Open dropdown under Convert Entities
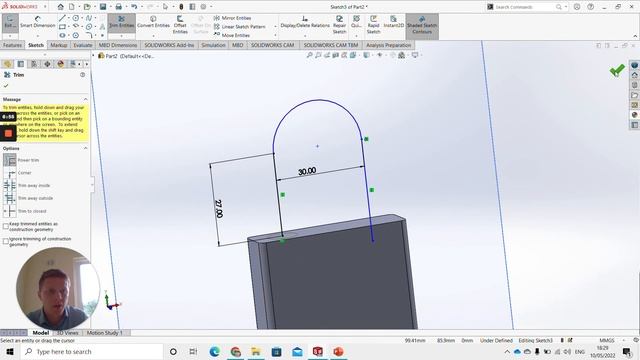This screenshot has width=640, height=360. click(153, 36)
